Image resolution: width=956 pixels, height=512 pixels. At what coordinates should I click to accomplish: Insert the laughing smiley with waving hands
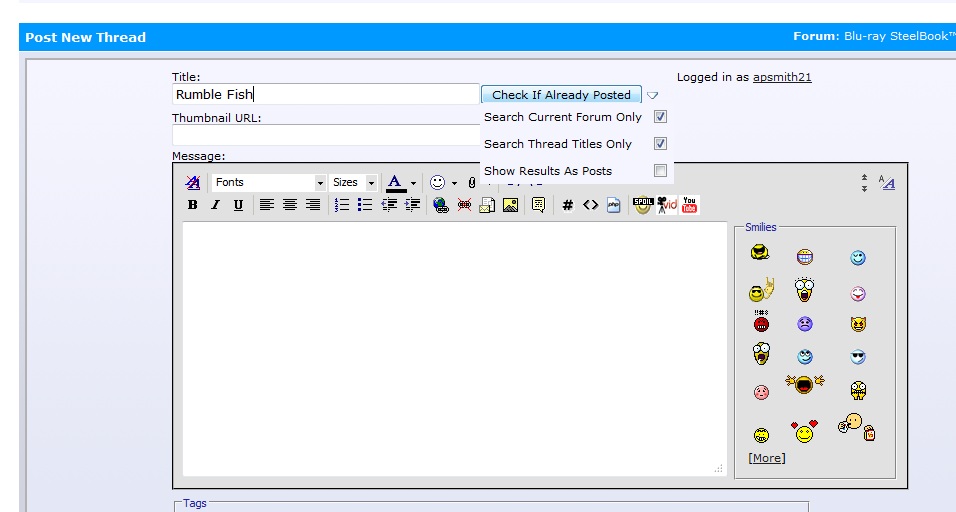(x=805, y=384)
